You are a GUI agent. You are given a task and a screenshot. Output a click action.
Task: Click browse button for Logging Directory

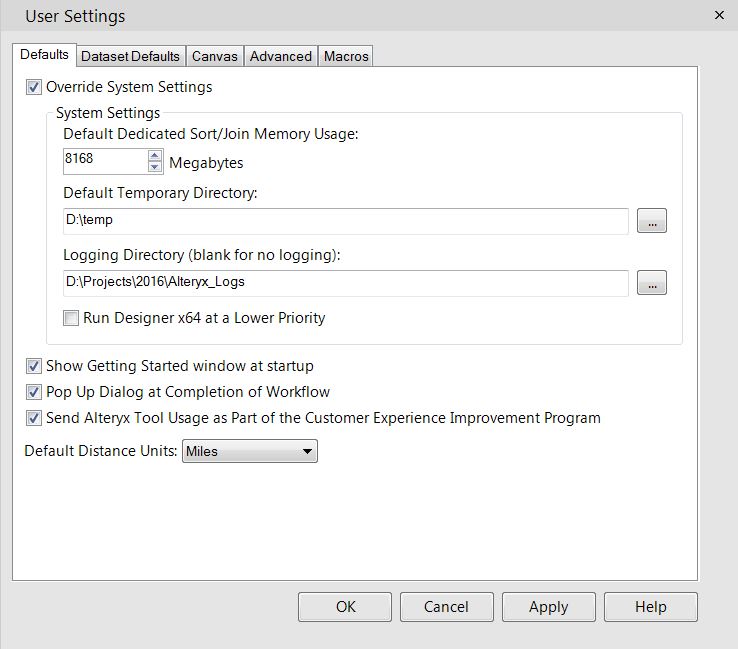(651, 284)
